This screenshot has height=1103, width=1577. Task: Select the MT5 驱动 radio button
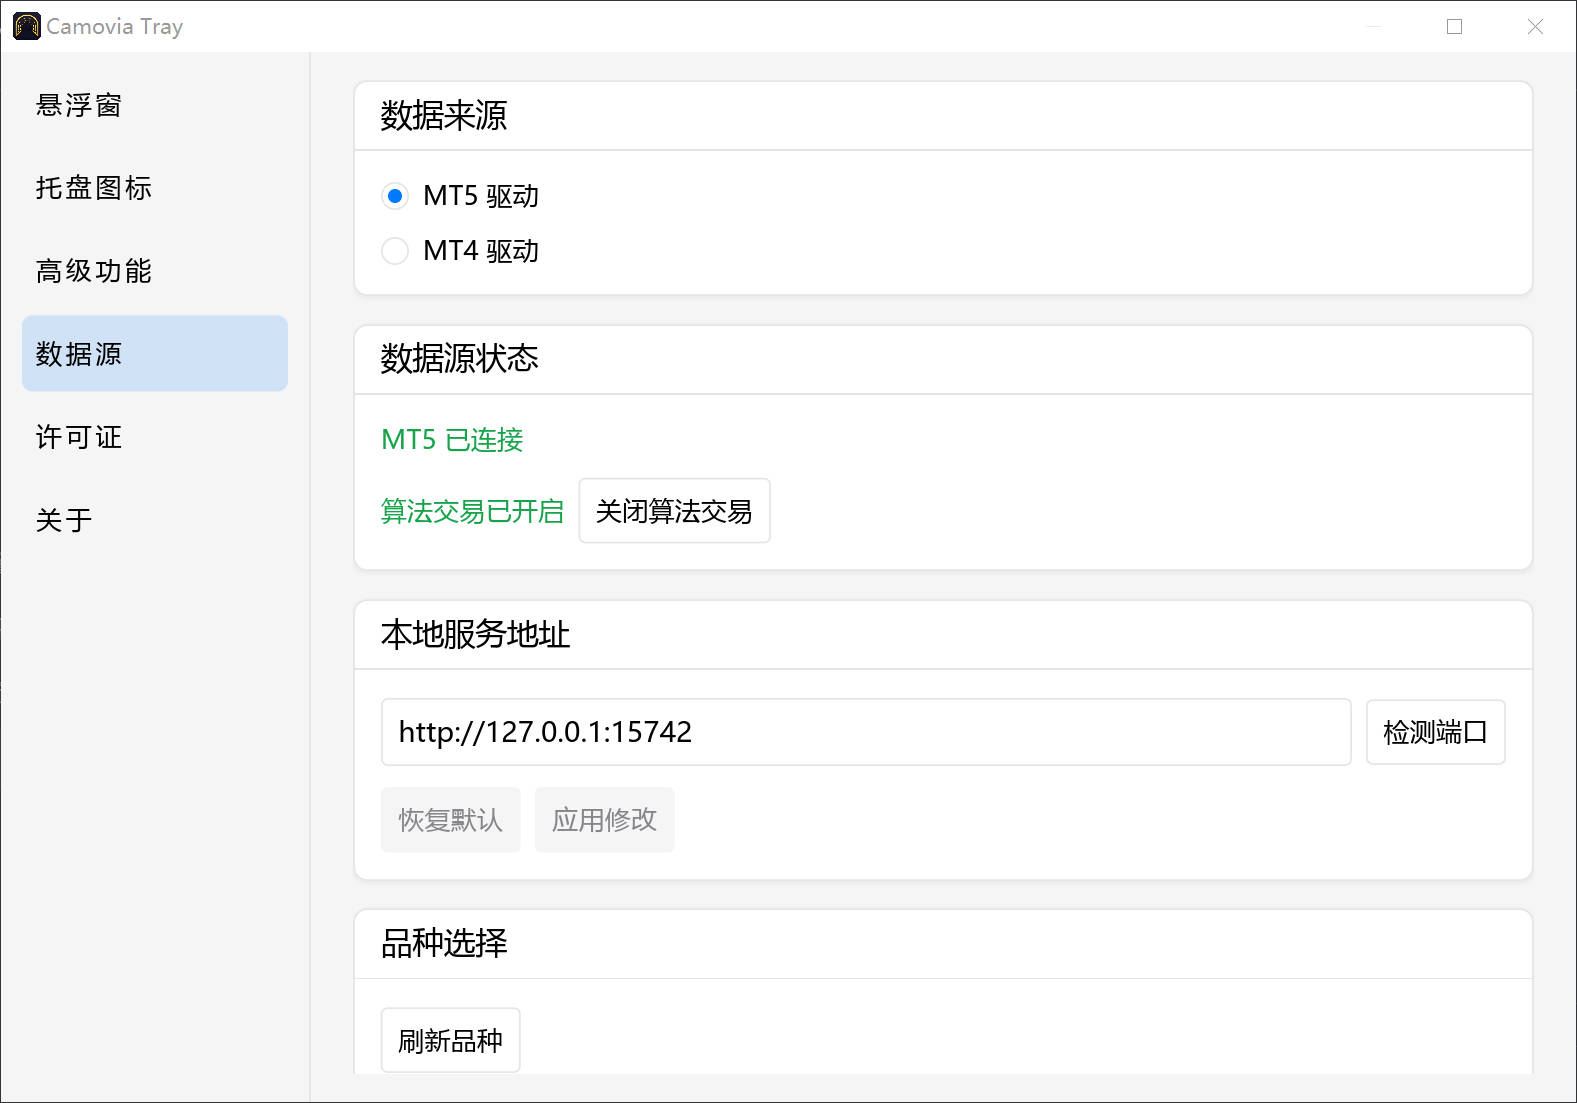point(395,196)
